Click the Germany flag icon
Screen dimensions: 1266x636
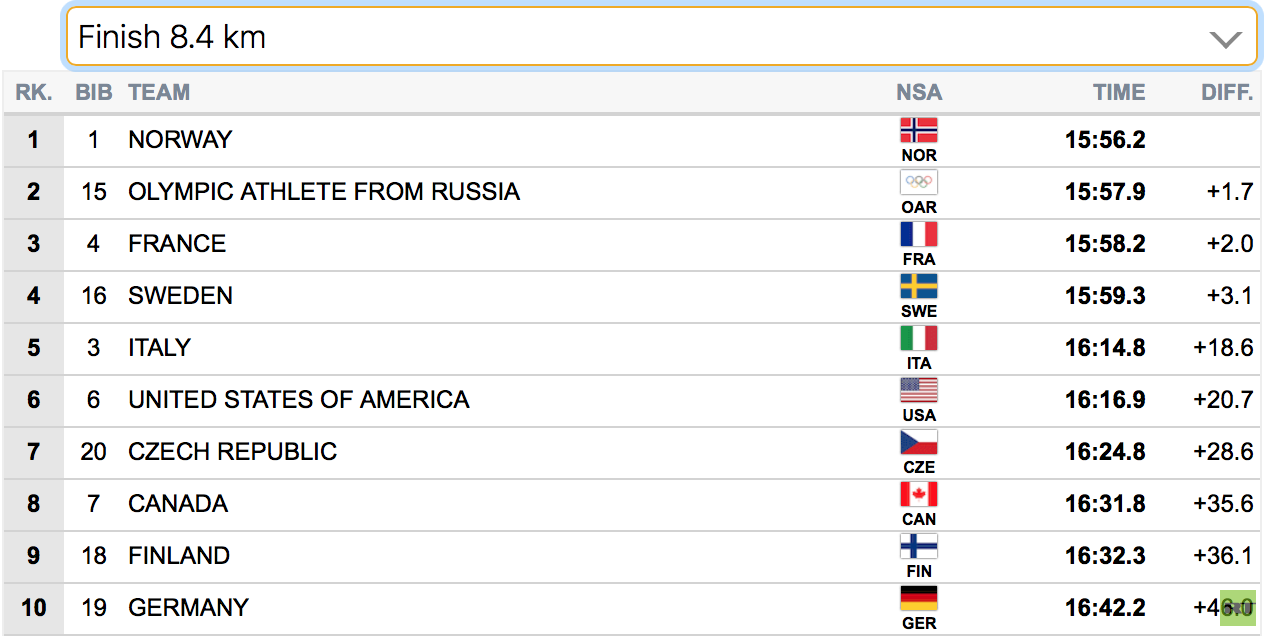click(918, 598)
